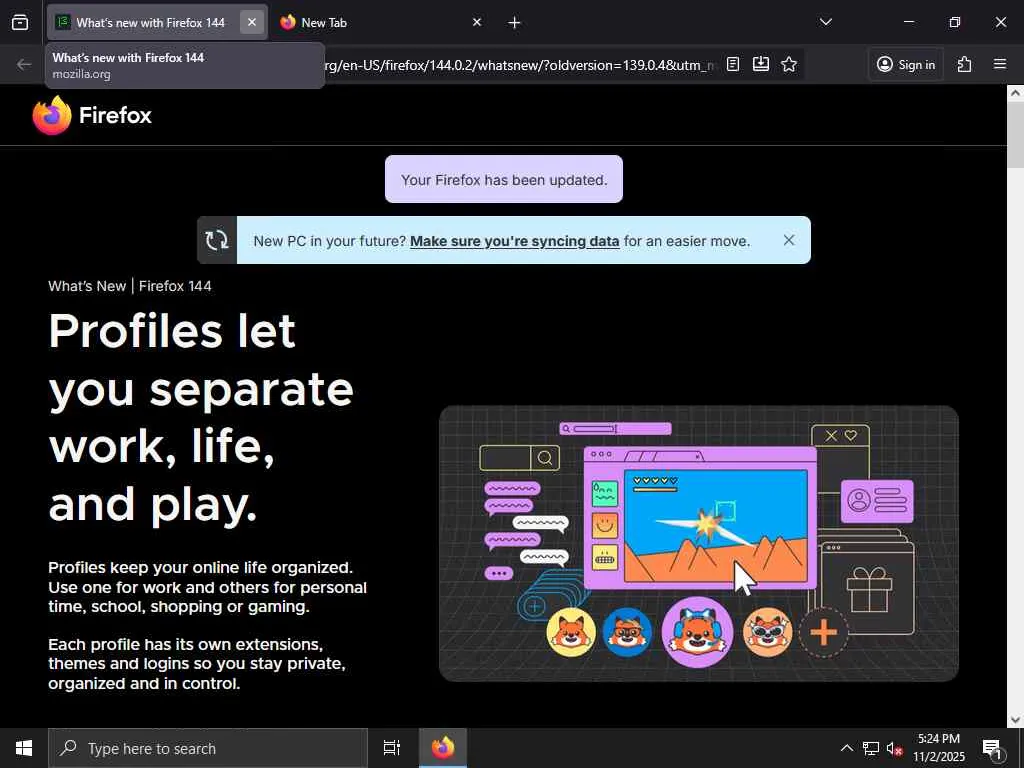1024x768 pixels.
Task: Click the Firefox taskbar icon
Action: point(443,748)
